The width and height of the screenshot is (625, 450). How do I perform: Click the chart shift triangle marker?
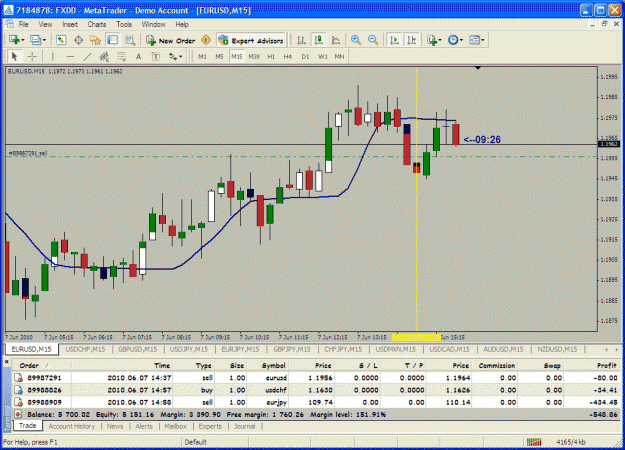[478, 69]
